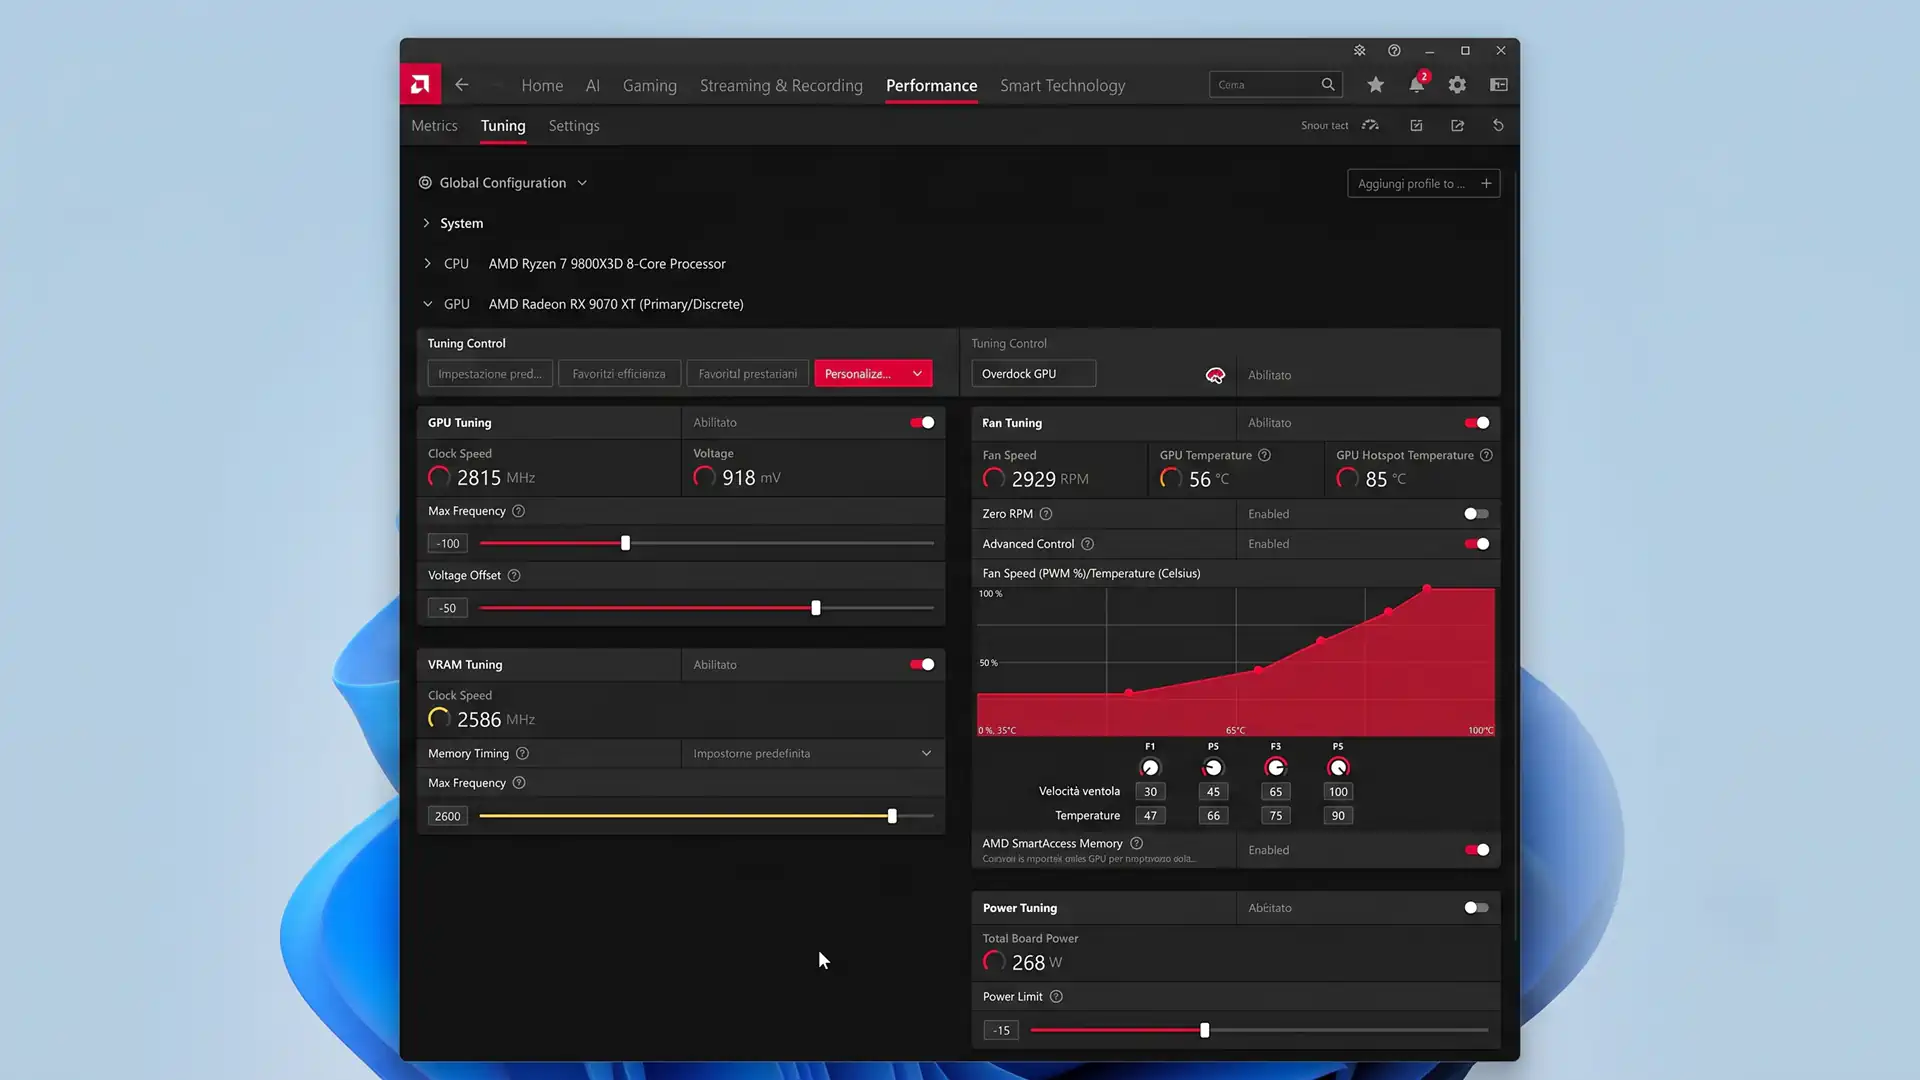Screen dimensions: 1920x1080
Task: Switch to the Metrics subtab
Action: coord(434,126)
